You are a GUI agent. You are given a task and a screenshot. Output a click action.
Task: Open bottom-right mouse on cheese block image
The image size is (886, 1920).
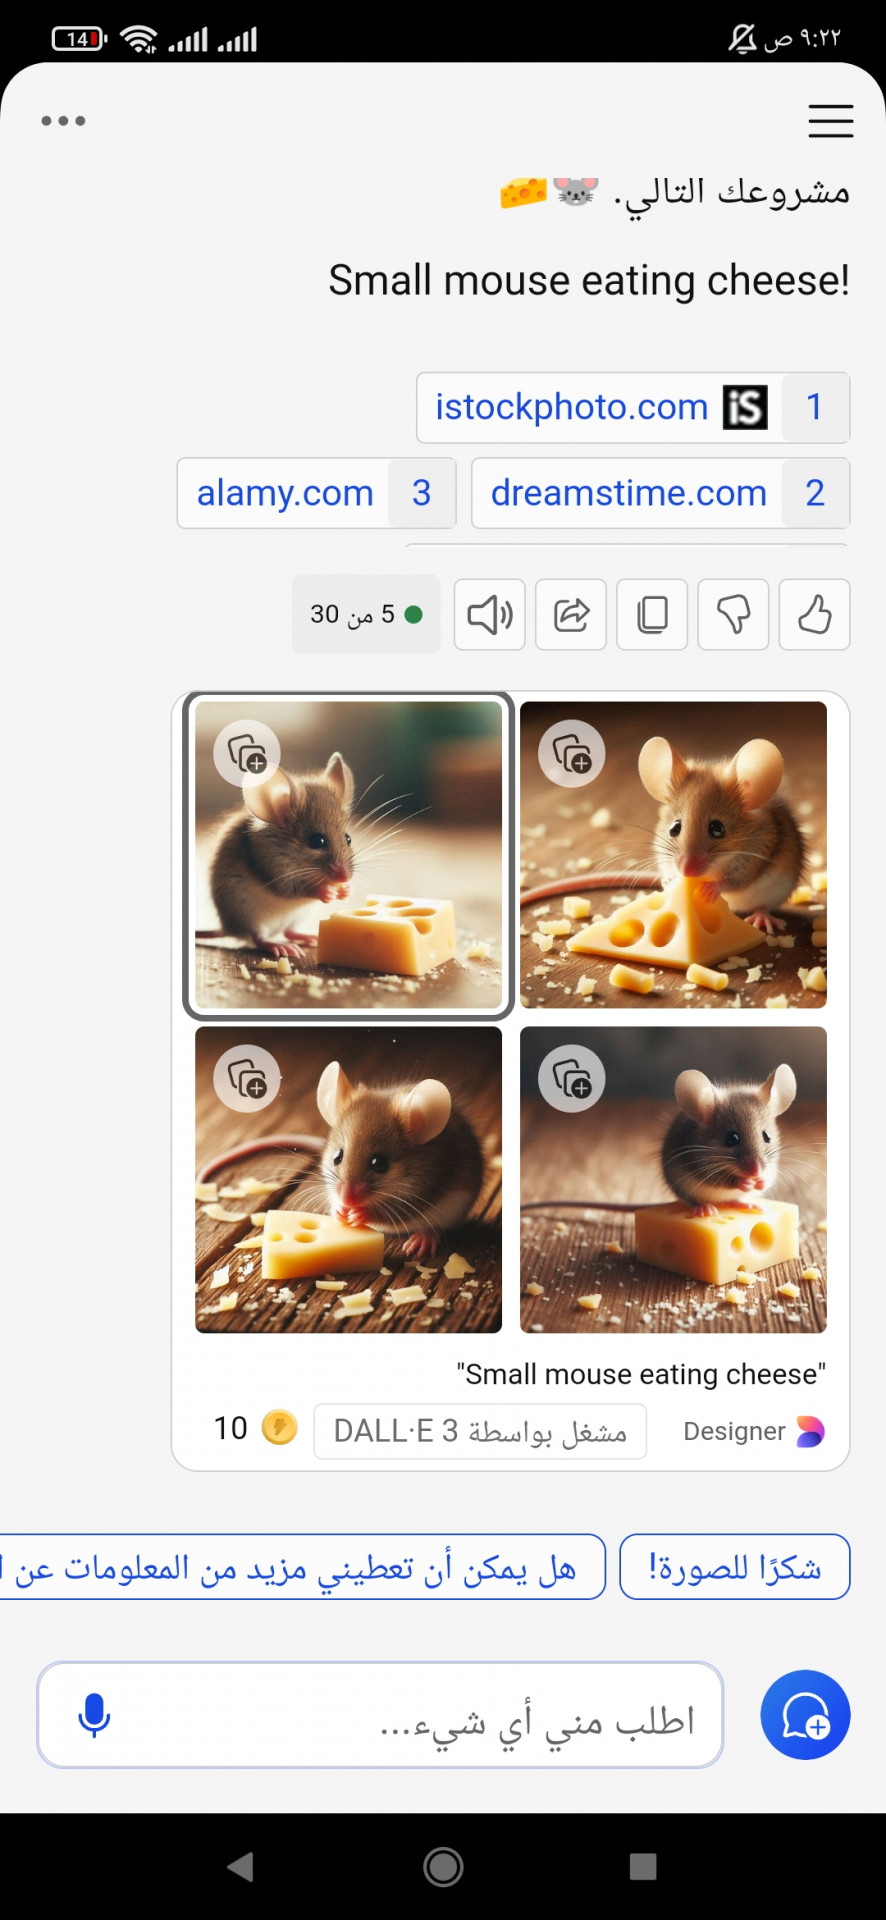click(x=673, y=1180)
